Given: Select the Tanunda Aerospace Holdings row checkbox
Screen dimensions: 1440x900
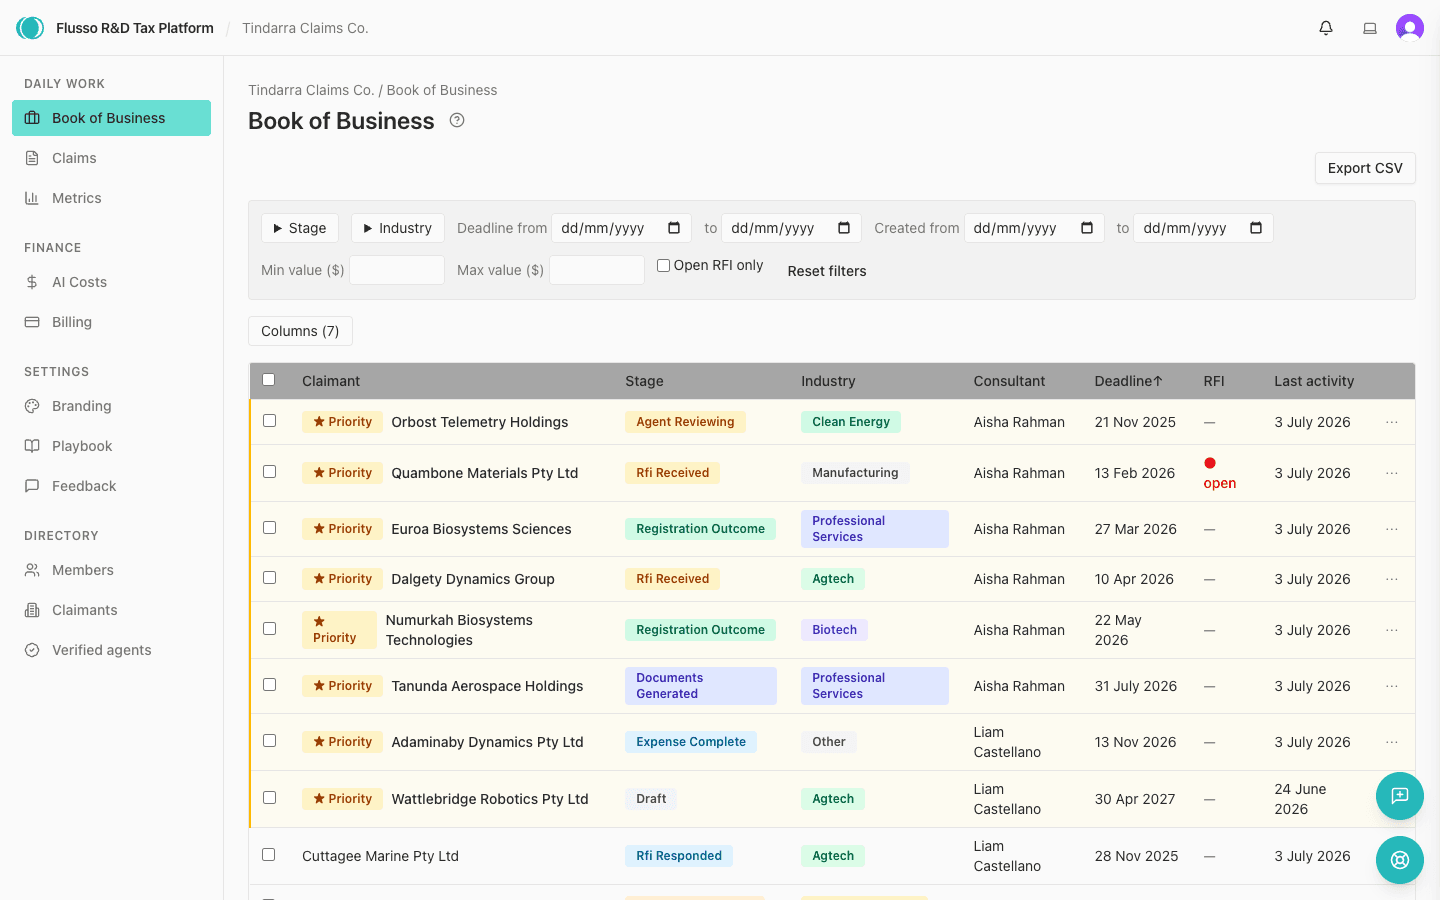Looking at the screenshot, I should (269, 685).
